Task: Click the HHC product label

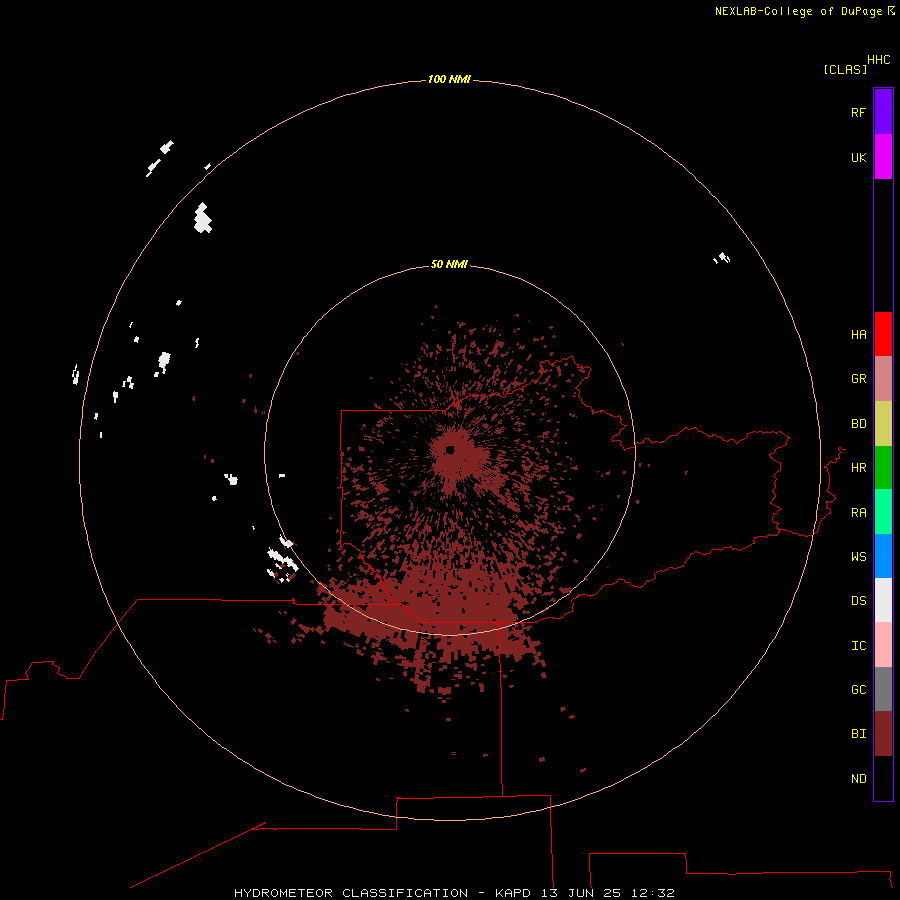Action: click(x=878, y=60)
